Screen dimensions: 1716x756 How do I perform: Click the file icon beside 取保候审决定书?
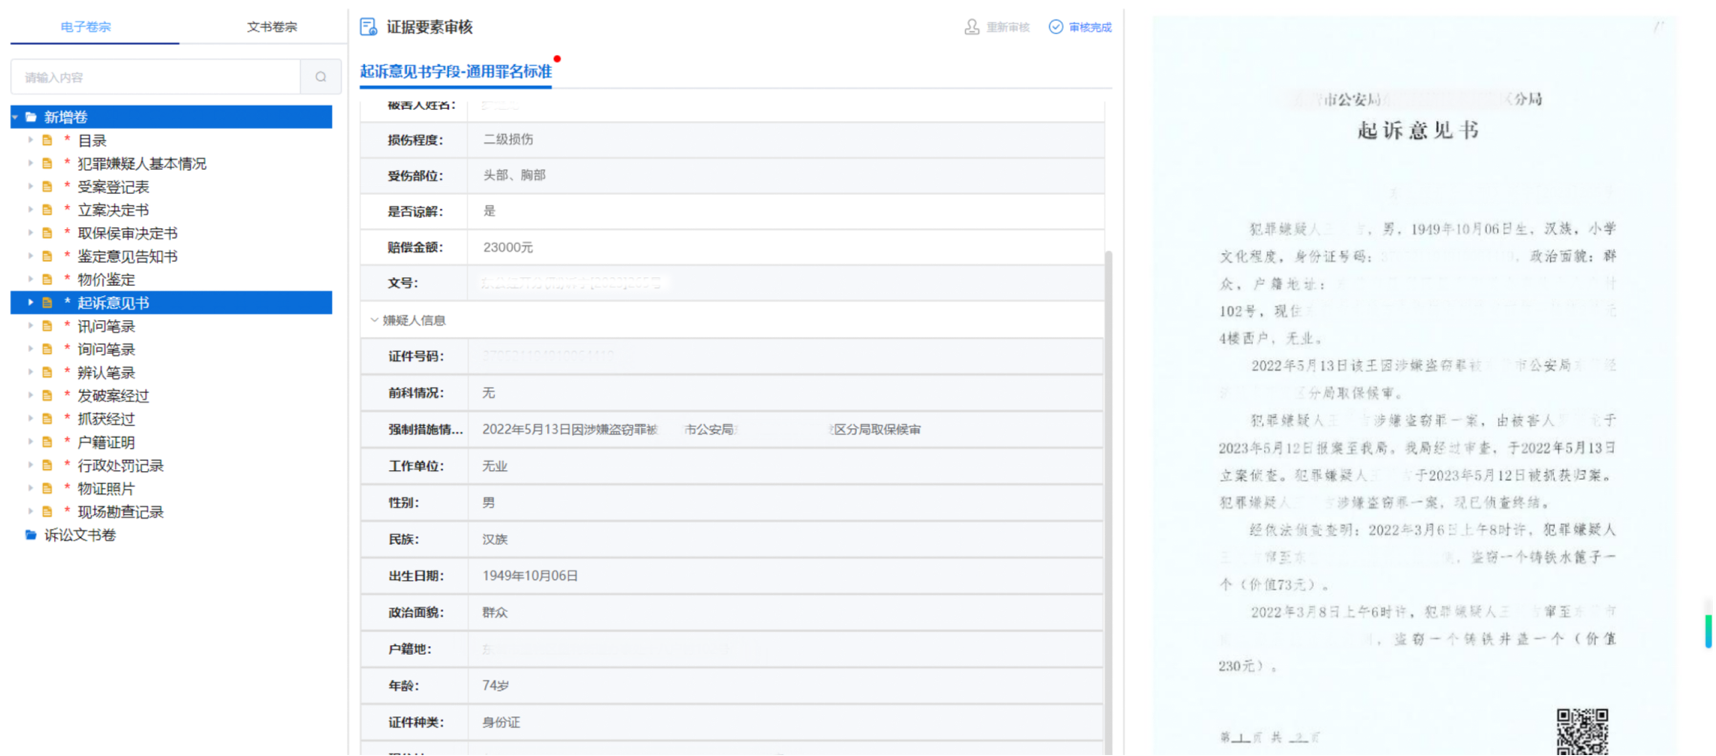coord(47,233)
